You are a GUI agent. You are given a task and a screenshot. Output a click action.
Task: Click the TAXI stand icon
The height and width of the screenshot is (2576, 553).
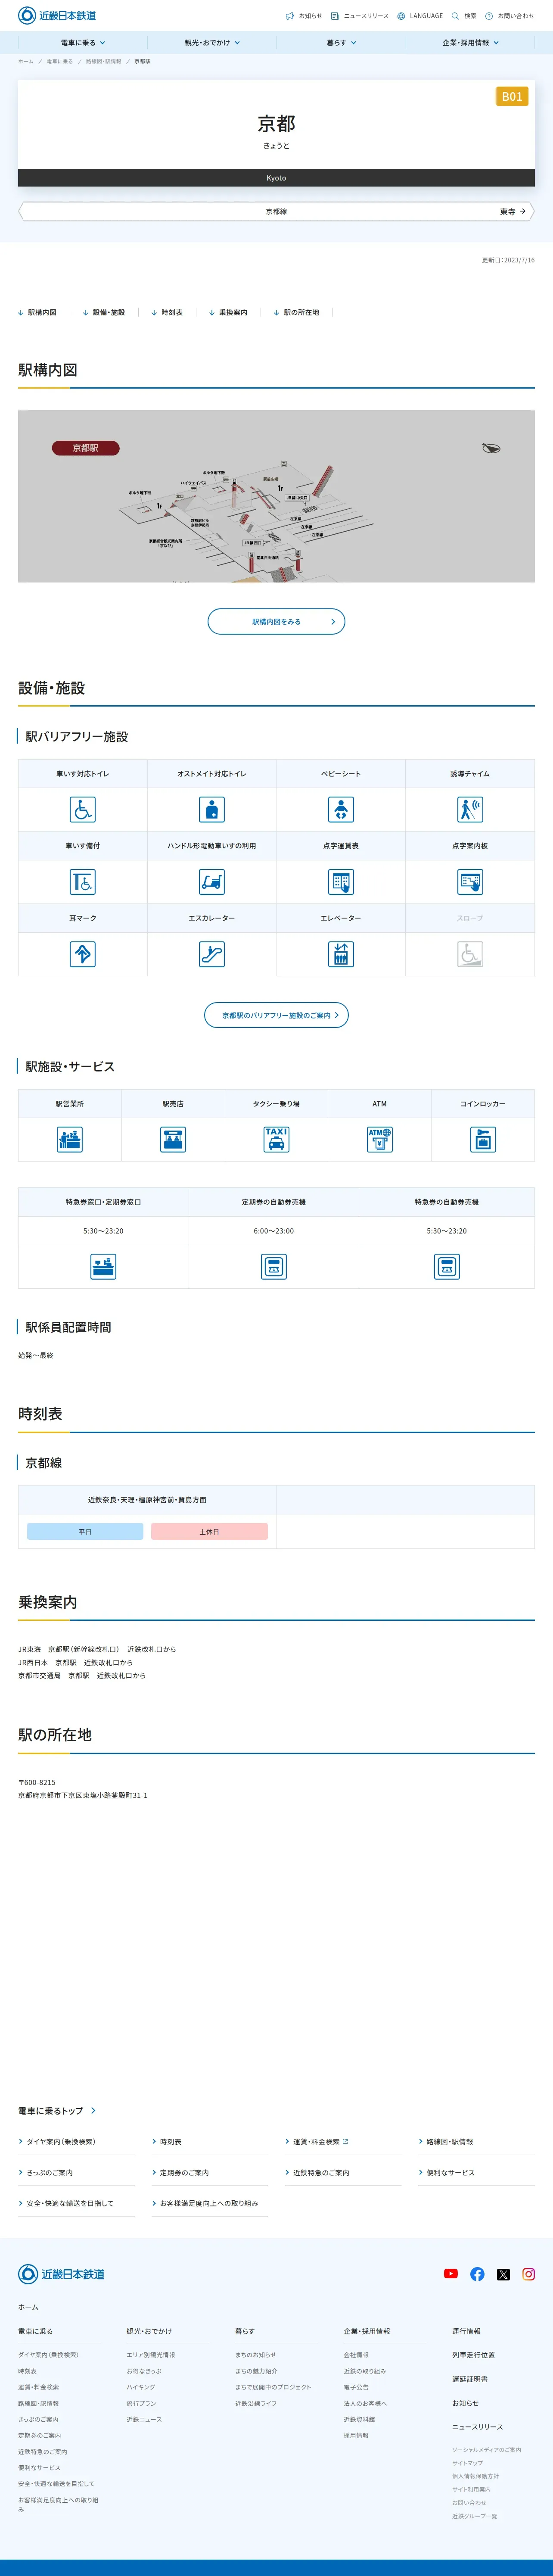[x=276, y=1139]
